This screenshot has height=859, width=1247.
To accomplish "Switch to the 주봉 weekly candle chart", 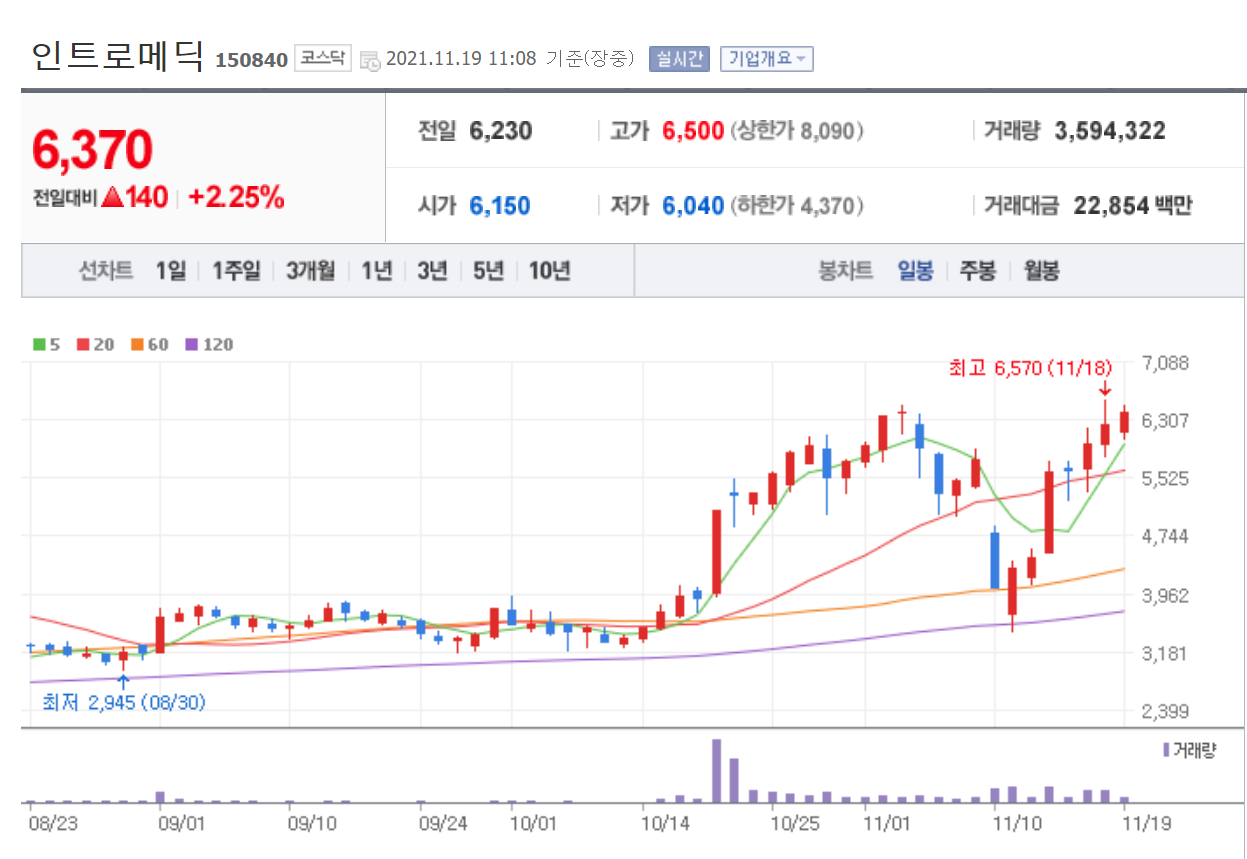I will click(978, 270).
